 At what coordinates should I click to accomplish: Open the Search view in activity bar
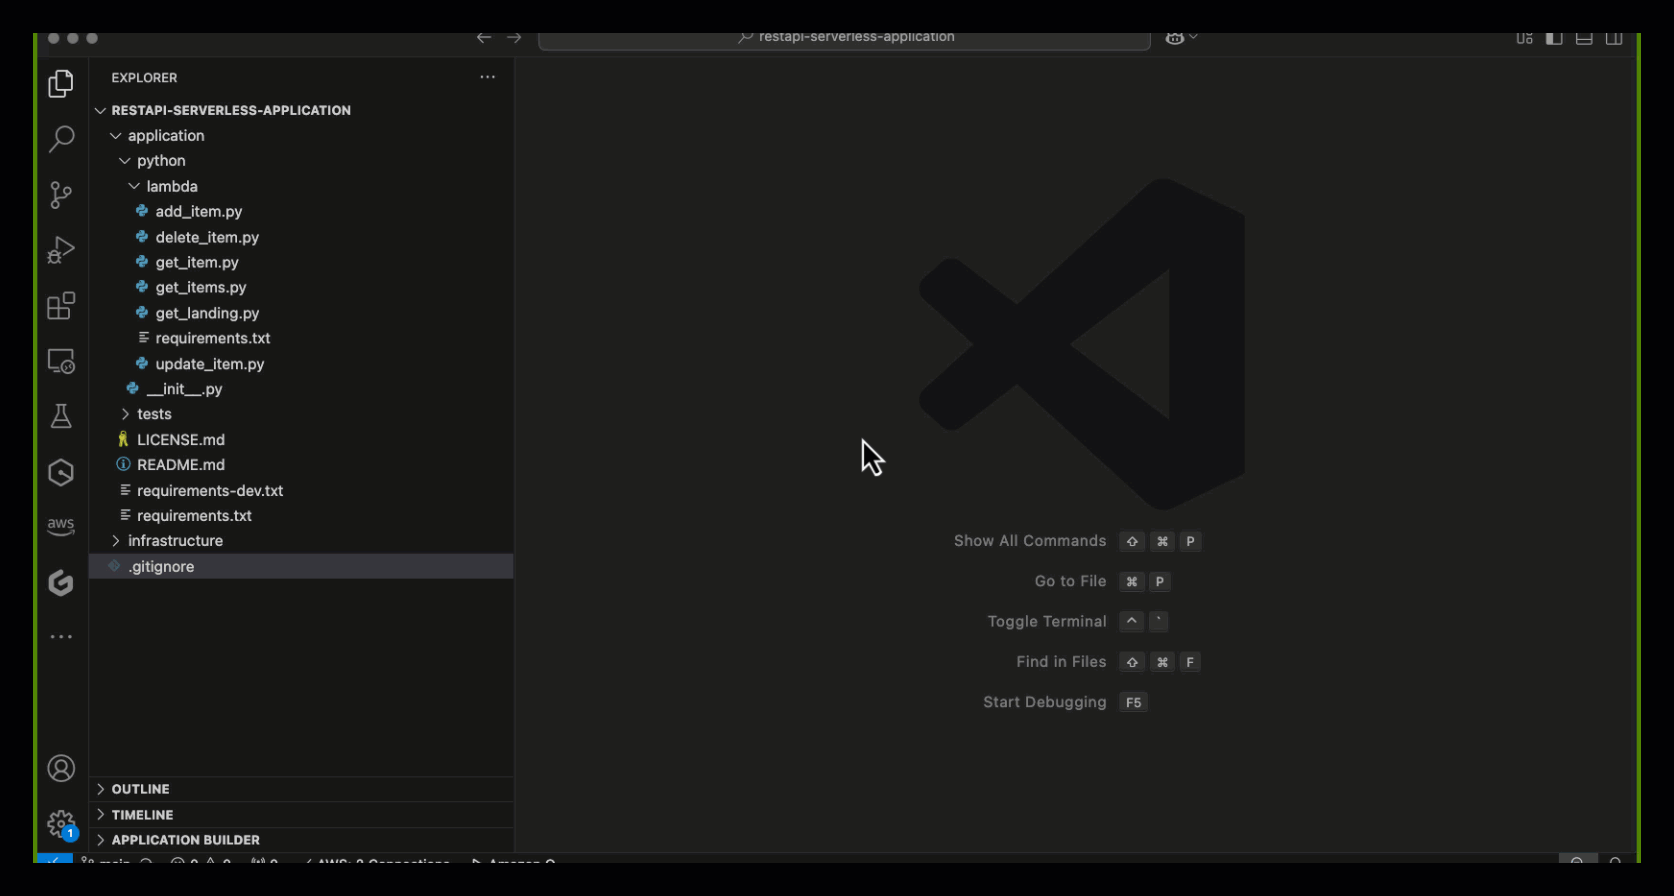pyautogui.click(x=61, y=139)
